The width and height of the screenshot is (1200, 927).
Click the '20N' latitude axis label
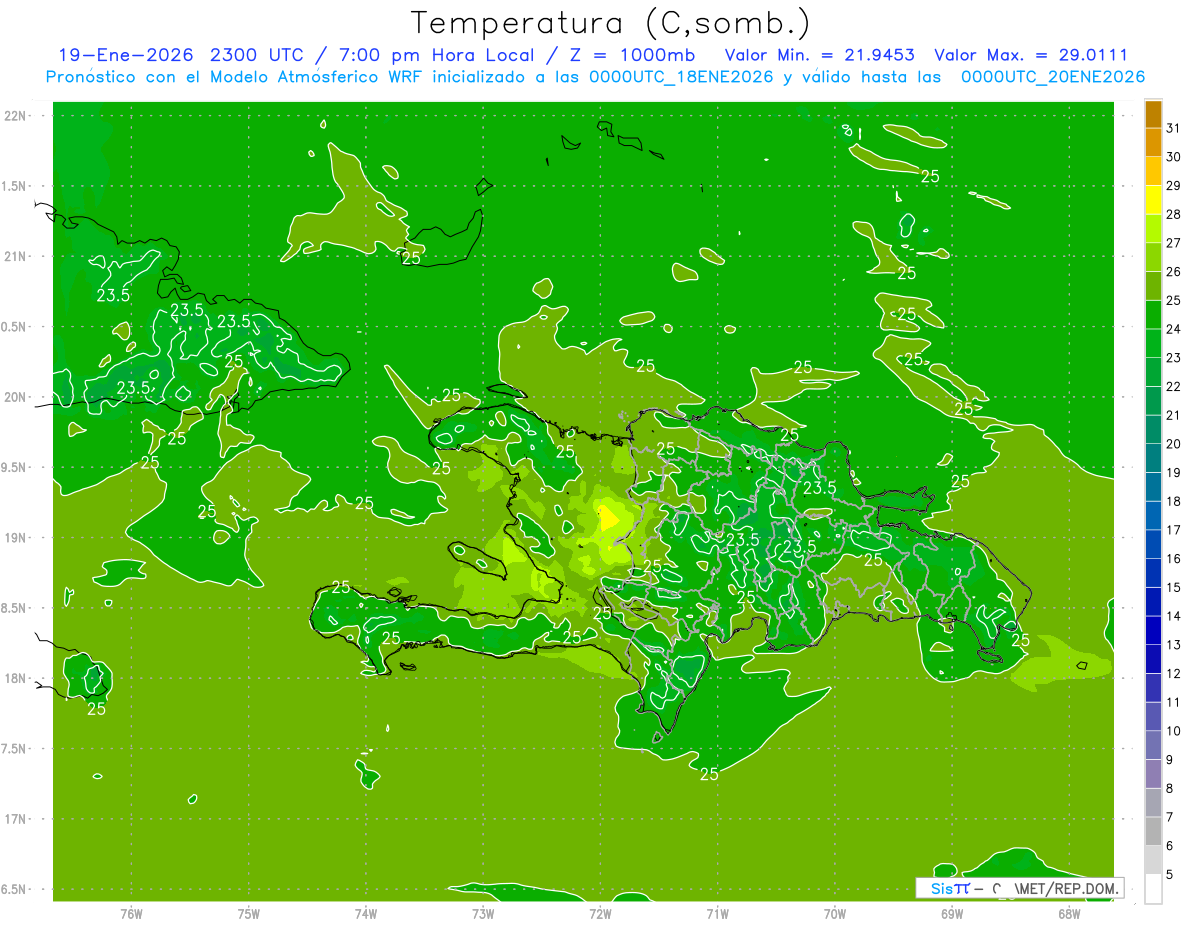tap(14, 397)
